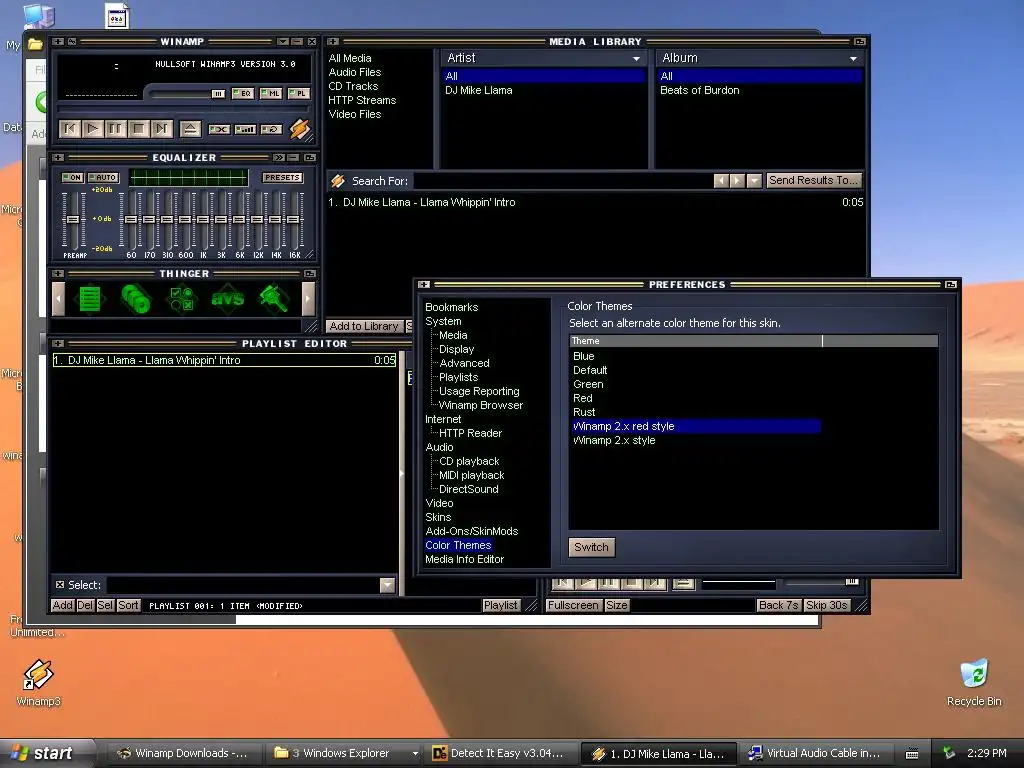The height and width of the screenshot is (768, 1024).
Task: Click Thinger right scroll arrow
Action: (x=308, y=299)
